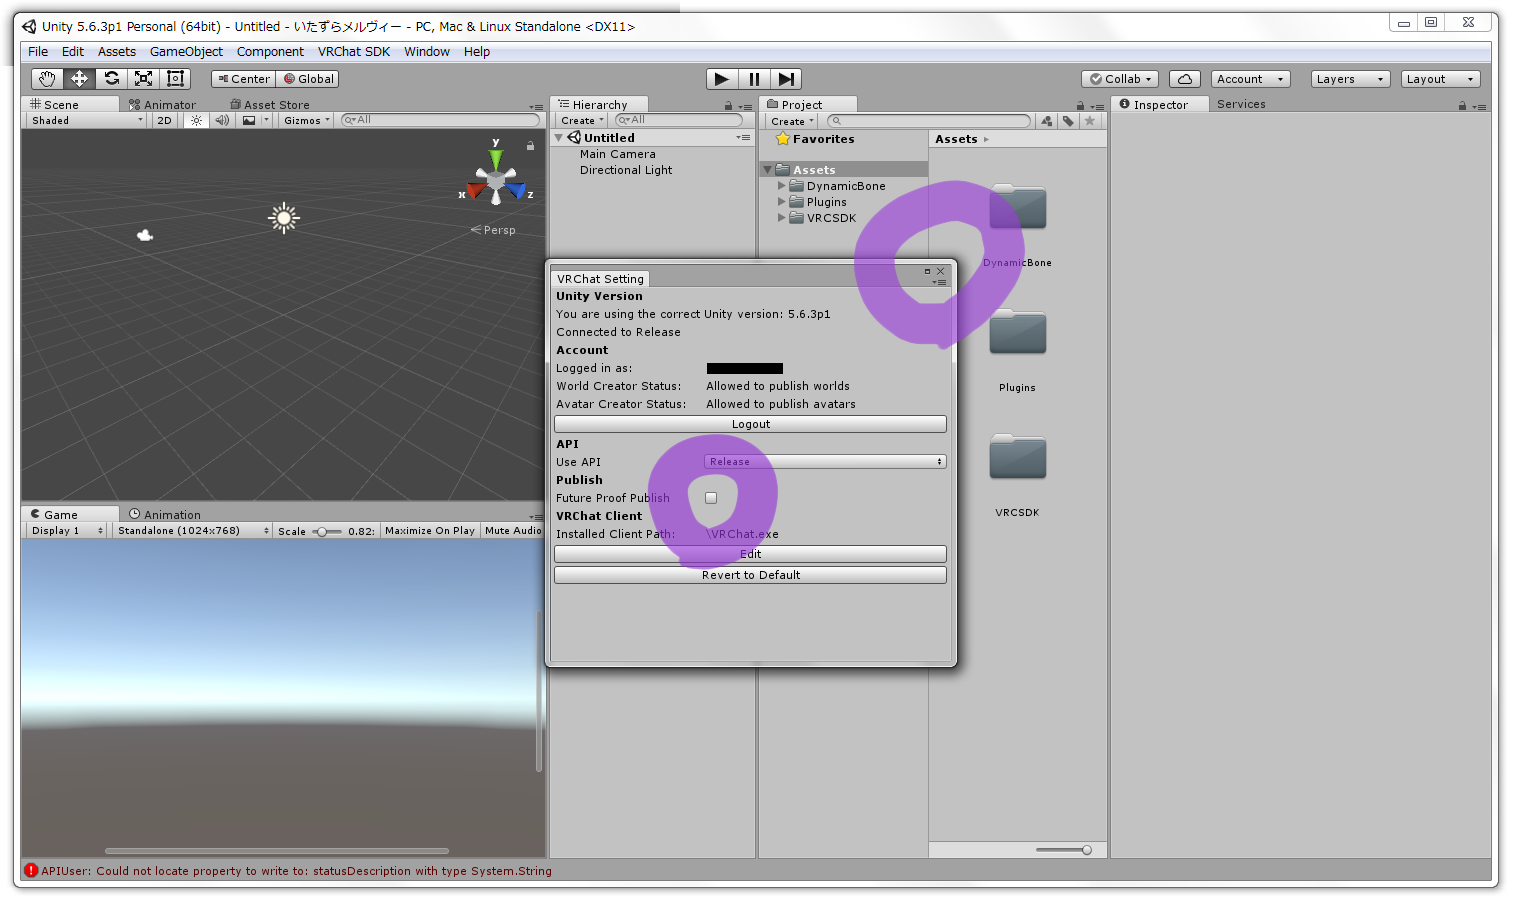Click the Pause button

coord(754,79)
